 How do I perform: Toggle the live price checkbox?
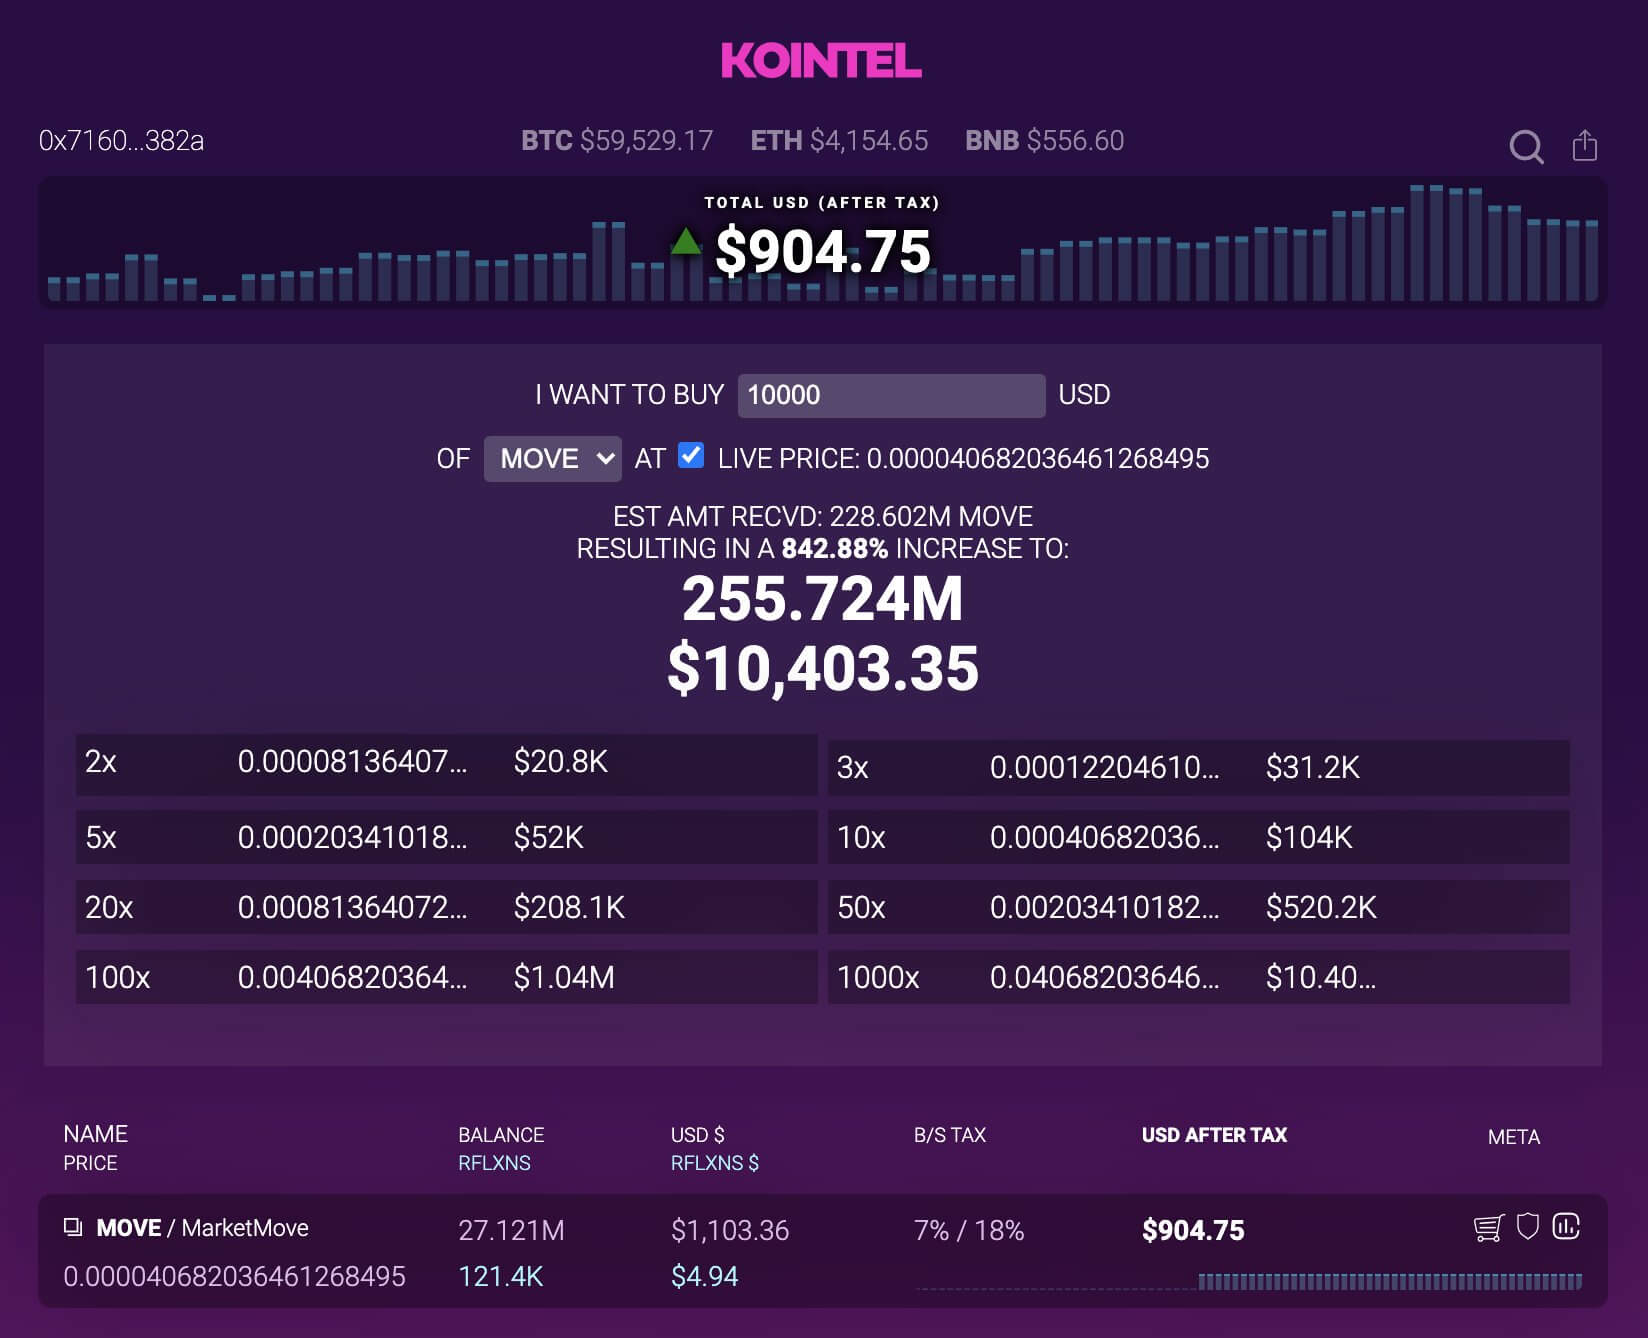click(x=691, y=456)
